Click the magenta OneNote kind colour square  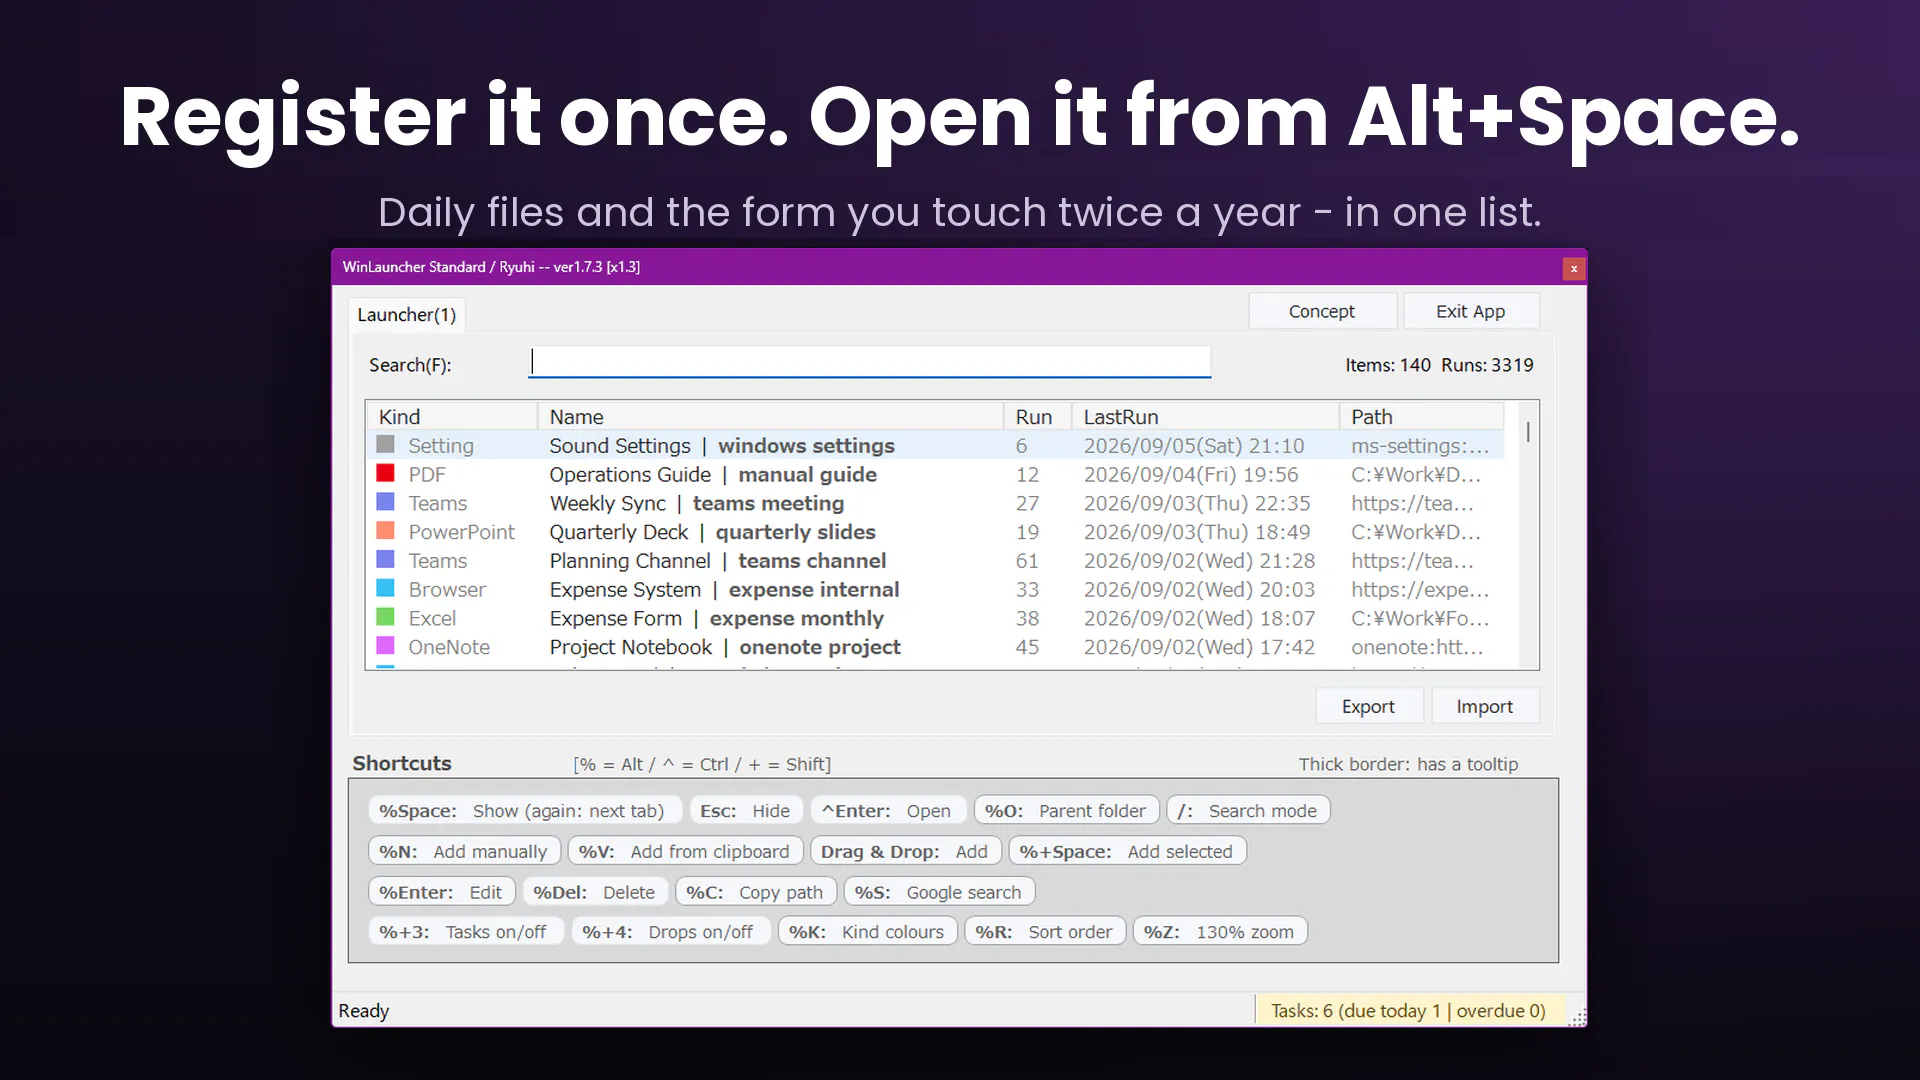385,646
